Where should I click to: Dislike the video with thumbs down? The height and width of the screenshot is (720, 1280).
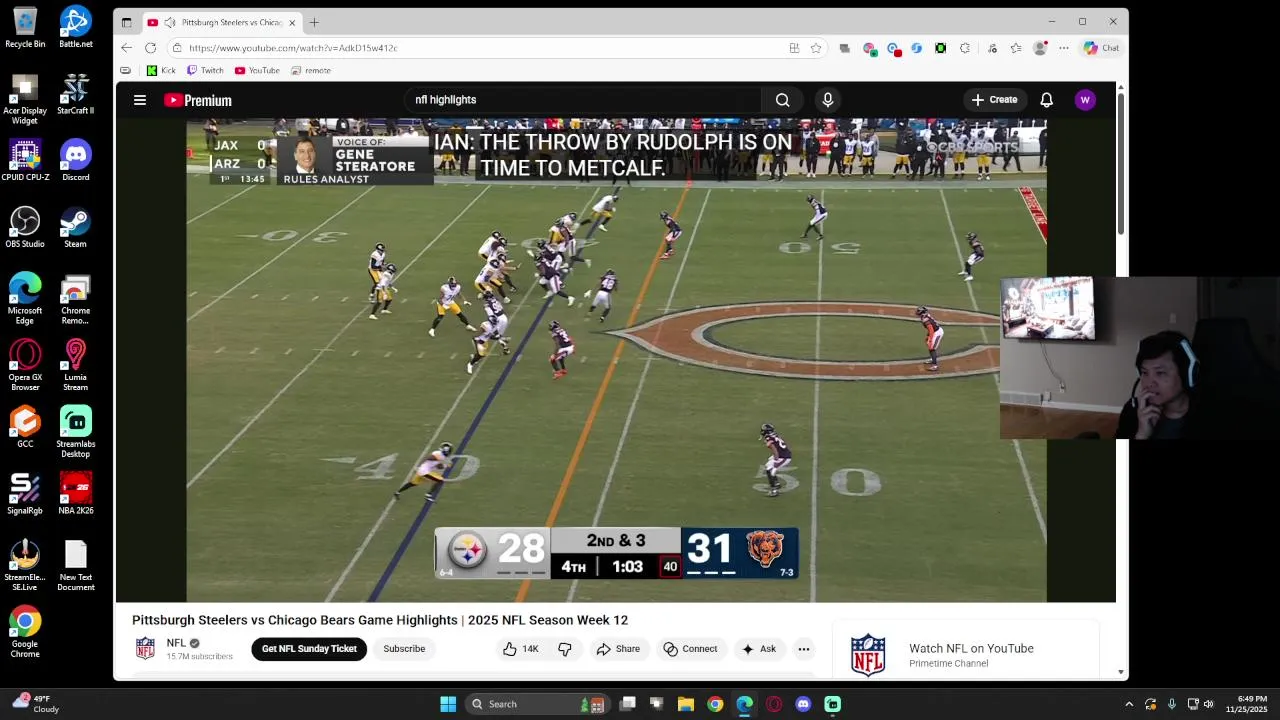(x=565, y=649)
